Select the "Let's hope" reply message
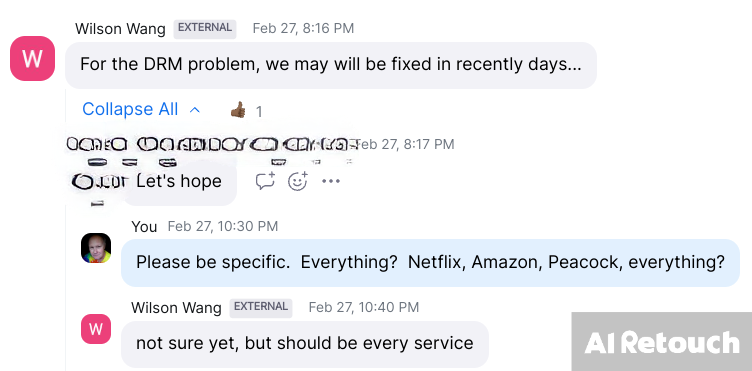The width and height of the screenshot is (752, 371). point(180,181)
